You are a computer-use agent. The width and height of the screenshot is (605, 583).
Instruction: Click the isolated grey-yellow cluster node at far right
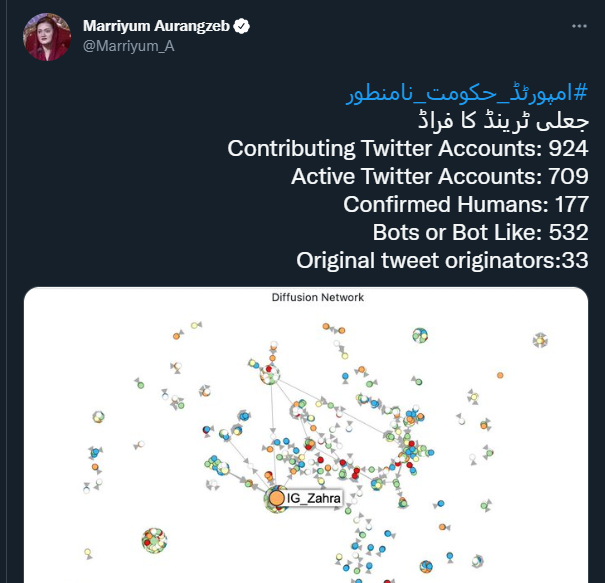pyautogui.click(x=540, y=340)
